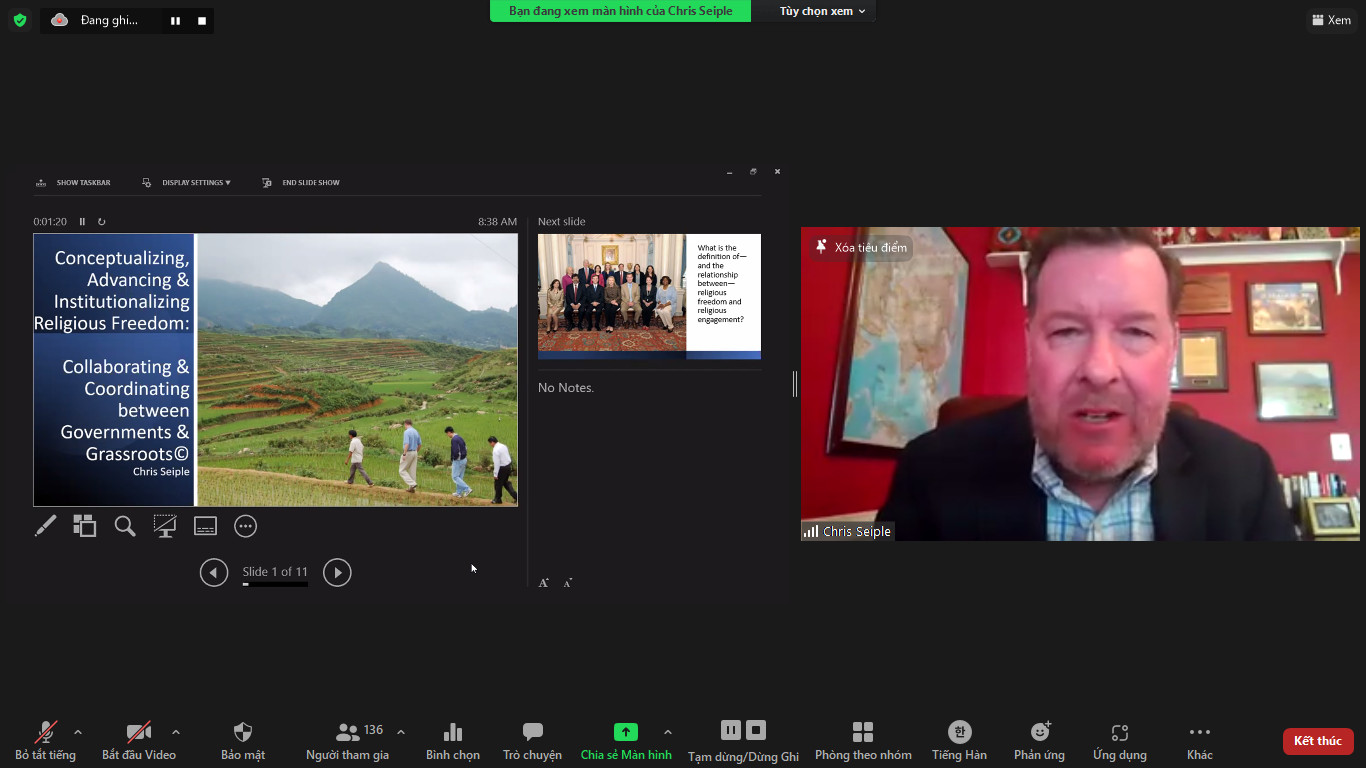Stop recording from top-left recording indicator
The width and height of the screenshot is (1366, 768).
[x=202, y=20]
